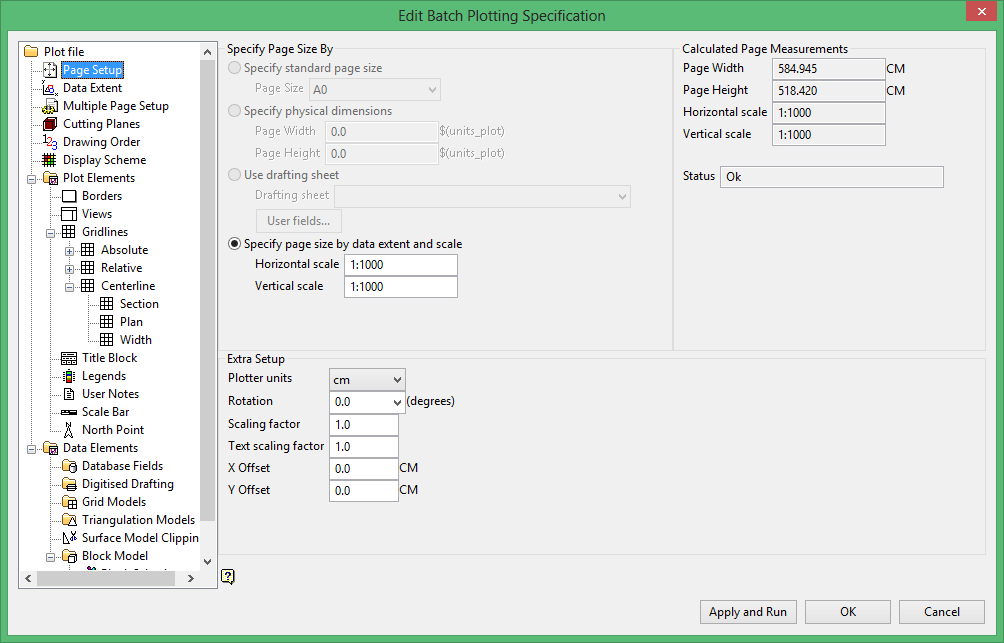Click the Cutting Planes icon in tree
Screen dimensions: 1004x643
tap(49, 124)
